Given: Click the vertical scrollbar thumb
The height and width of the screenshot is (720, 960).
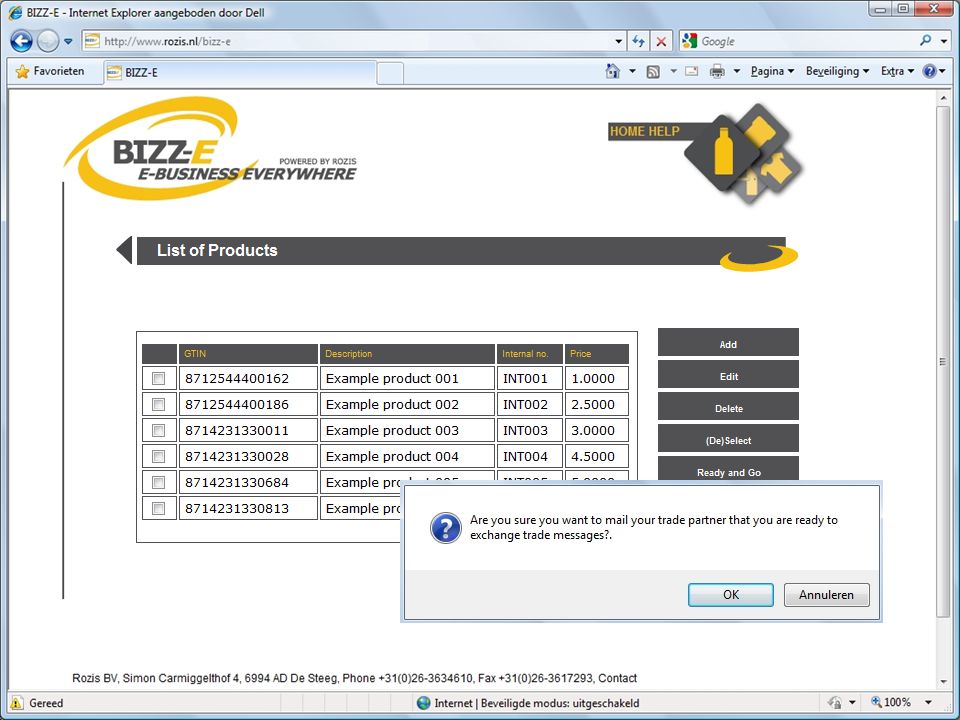Looking at the screenshot, I should (x=943, y=361).
